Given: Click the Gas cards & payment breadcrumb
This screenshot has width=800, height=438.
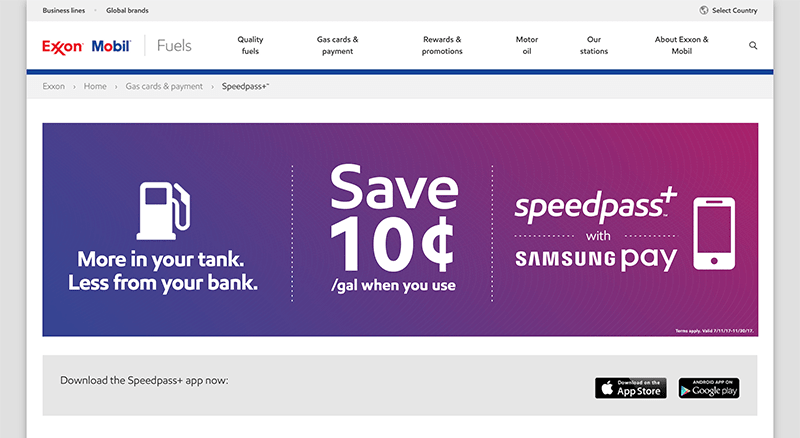Looking at the screenshot, I should (x=164, y=86).
